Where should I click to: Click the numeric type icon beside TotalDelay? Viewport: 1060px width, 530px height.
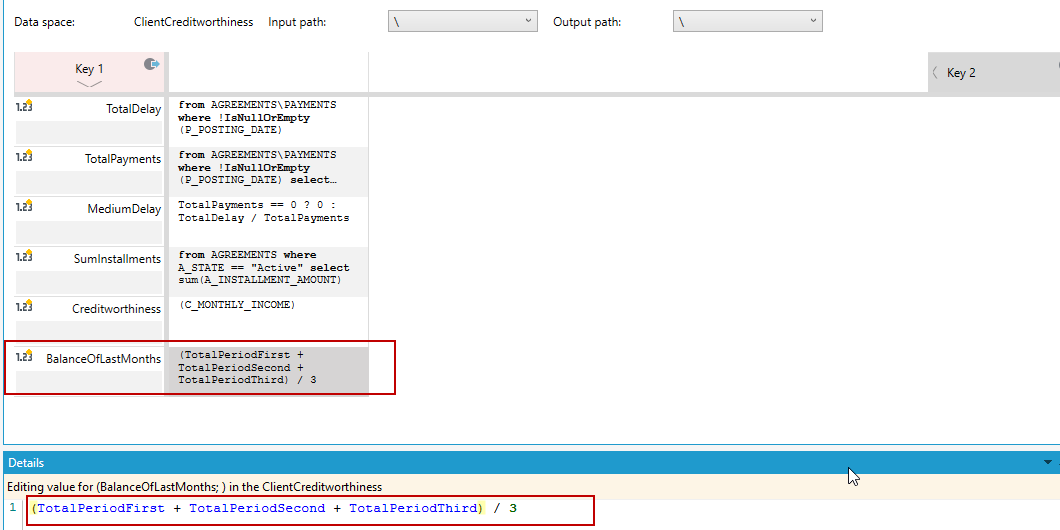coord(24,105)
